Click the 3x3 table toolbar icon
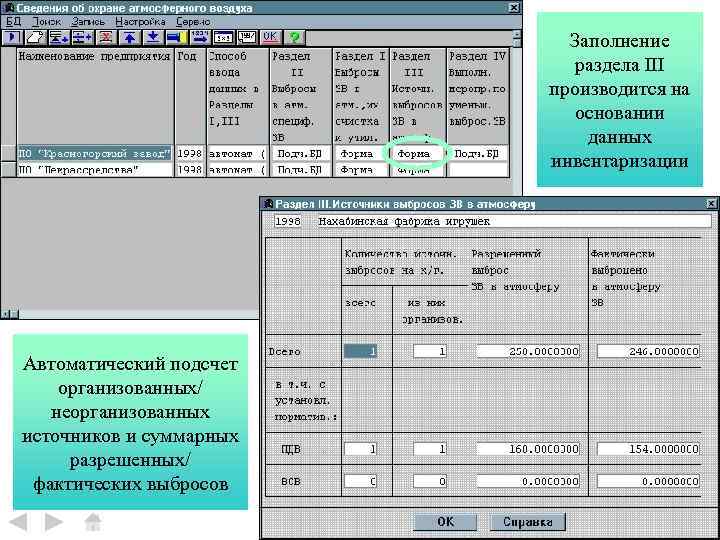 224,38
